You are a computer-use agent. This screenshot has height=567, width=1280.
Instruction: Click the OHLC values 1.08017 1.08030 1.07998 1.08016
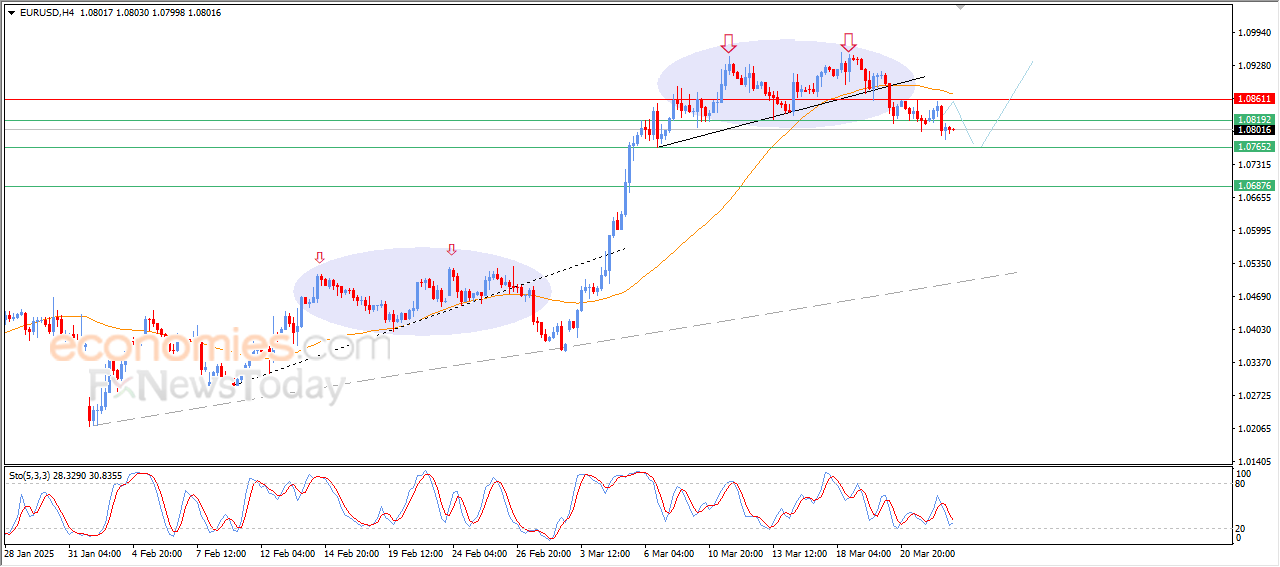(149, 12)
